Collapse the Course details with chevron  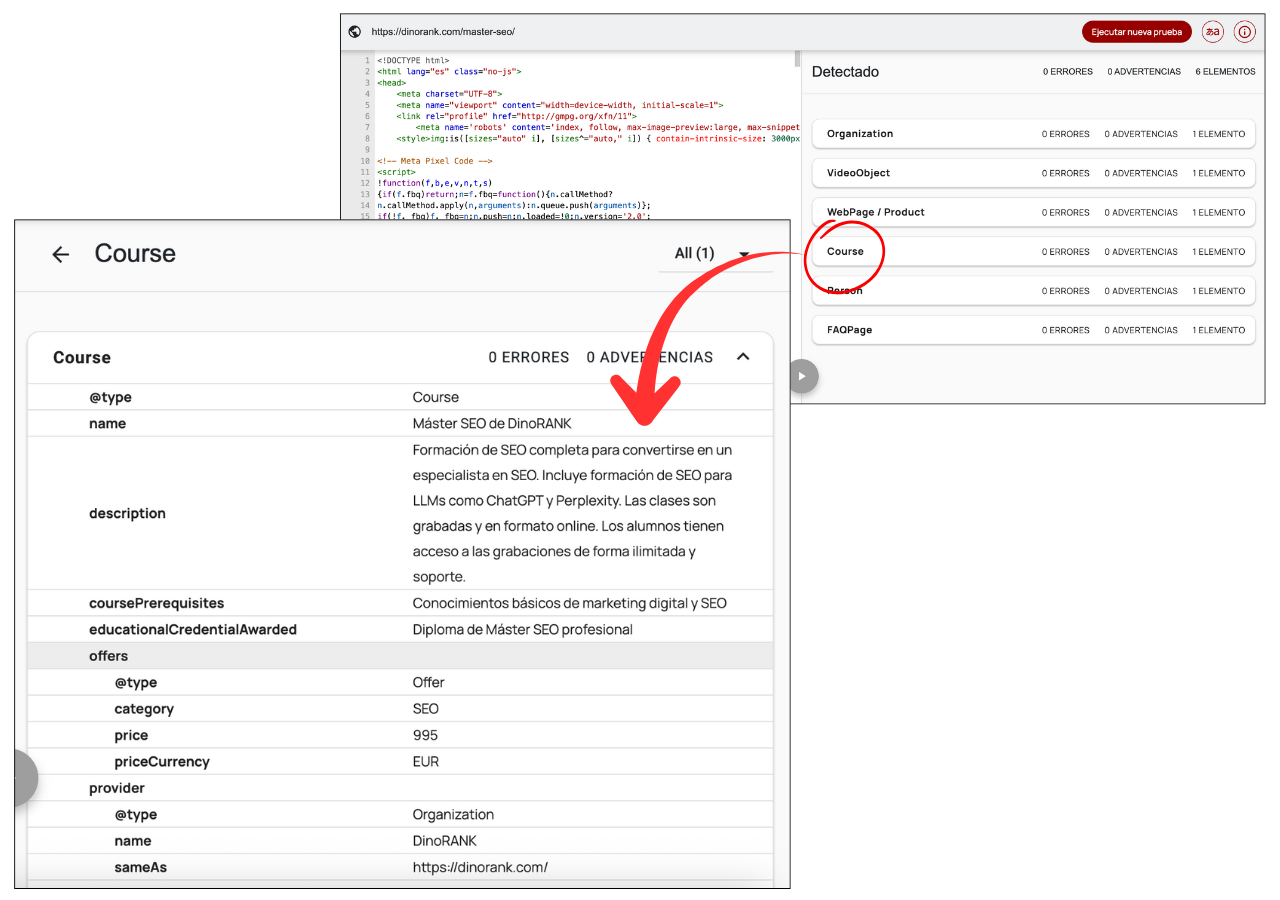coord(743,357)
